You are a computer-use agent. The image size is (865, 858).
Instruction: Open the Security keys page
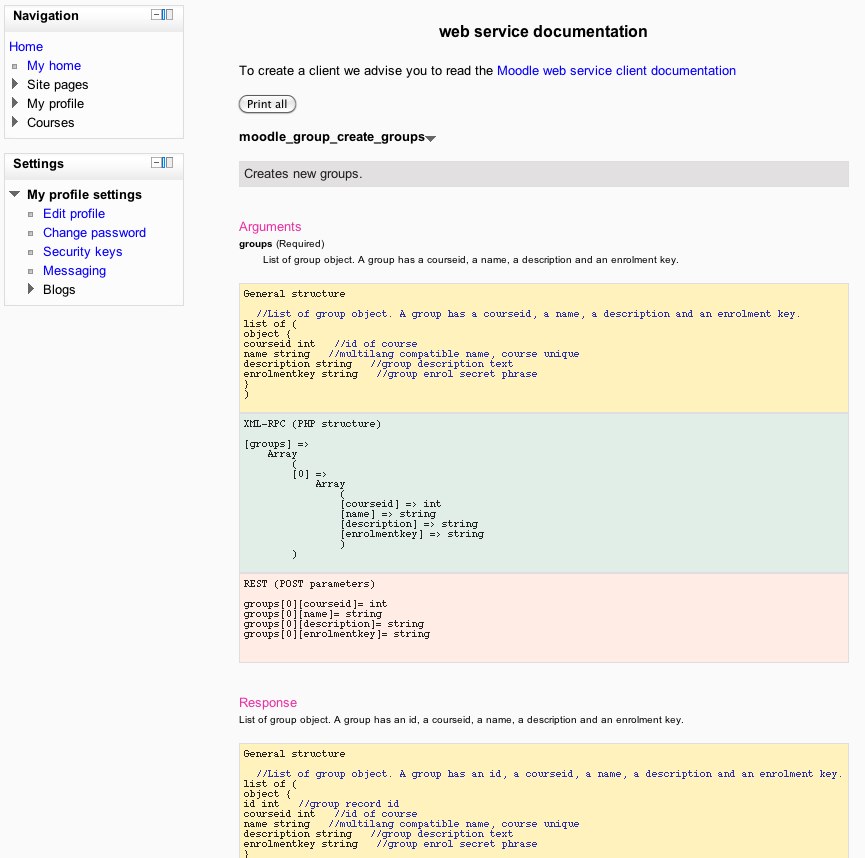[x=82, y=252]
